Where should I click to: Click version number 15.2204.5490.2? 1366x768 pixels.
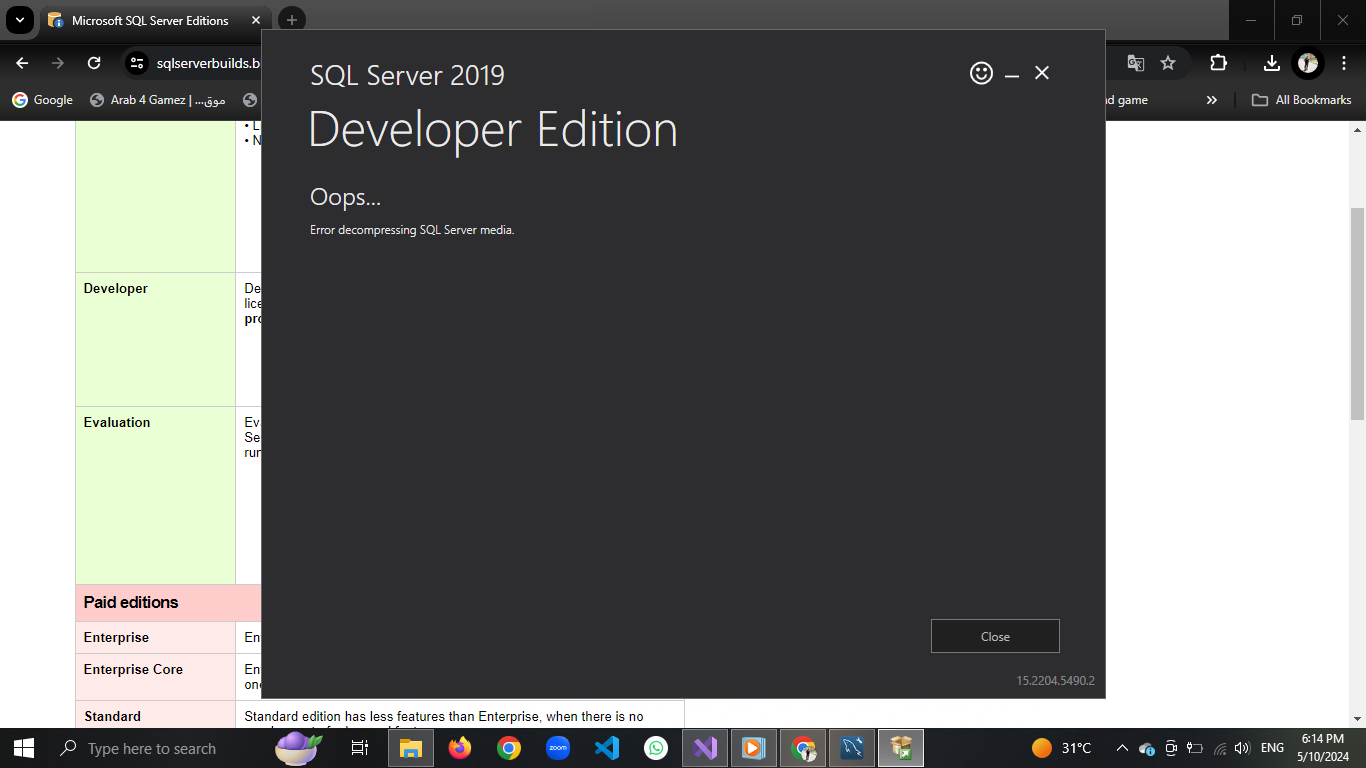(x=1056, y=681)
